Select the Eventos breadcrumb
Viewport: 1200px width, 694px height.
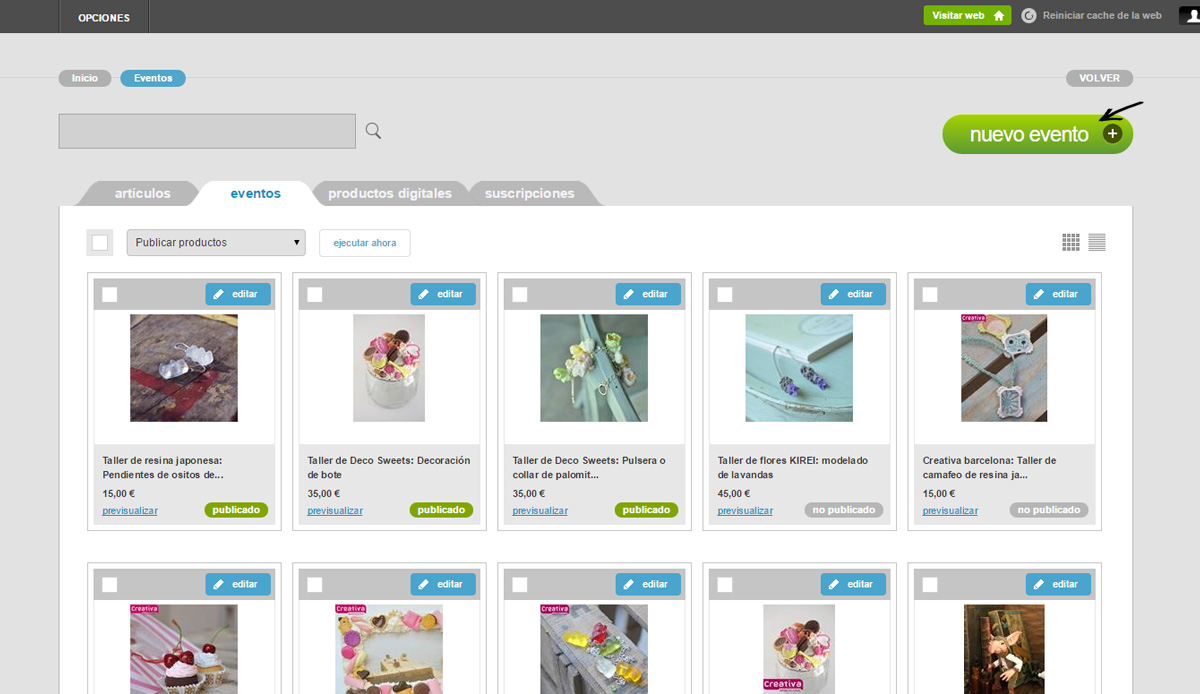point(153,78)
